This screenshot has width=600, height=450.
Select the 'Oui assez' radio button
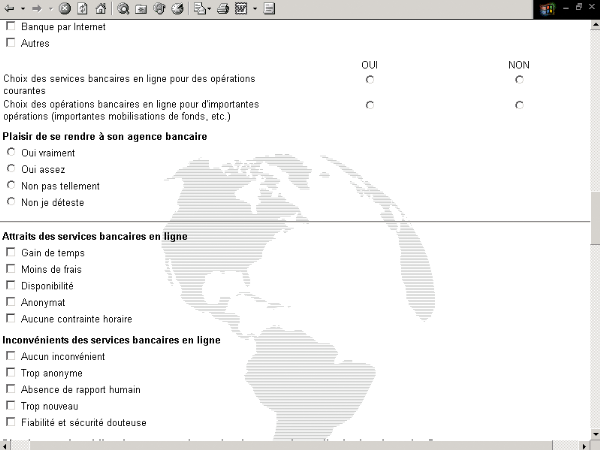[x=11, y=169]
